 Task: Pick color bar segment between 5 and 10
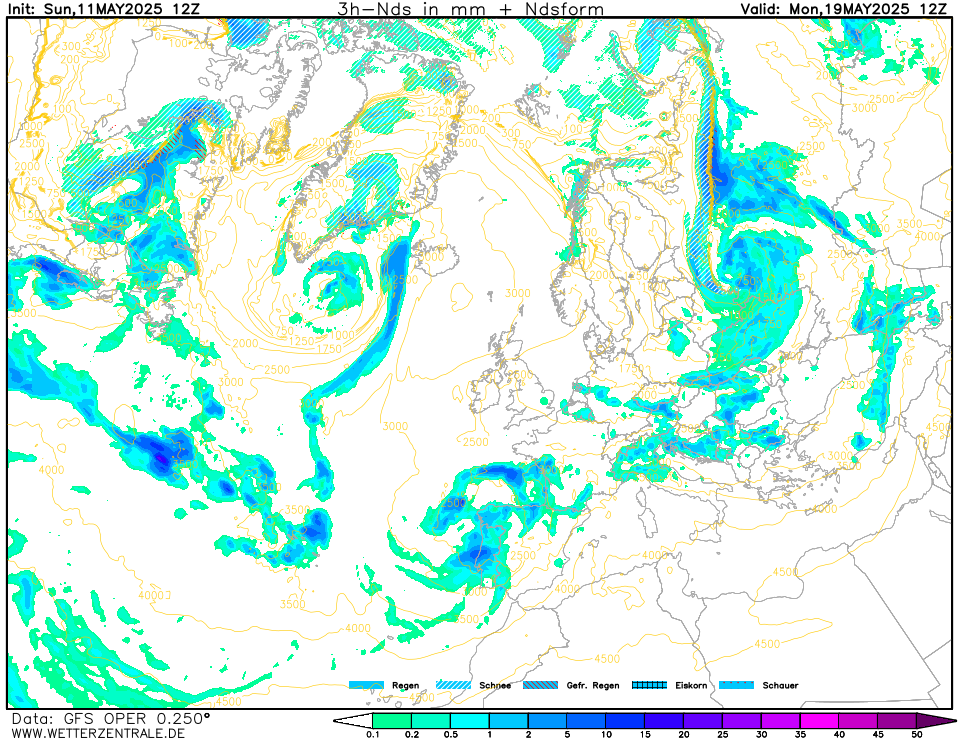[x=587, y=721]
